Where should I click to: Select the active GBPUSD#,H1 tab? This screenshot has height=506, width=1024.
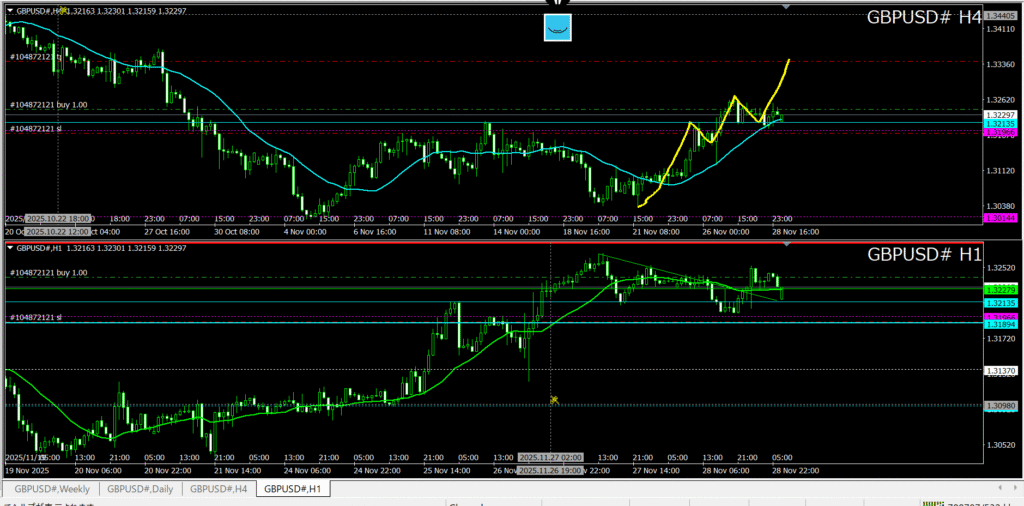point(293,489)
